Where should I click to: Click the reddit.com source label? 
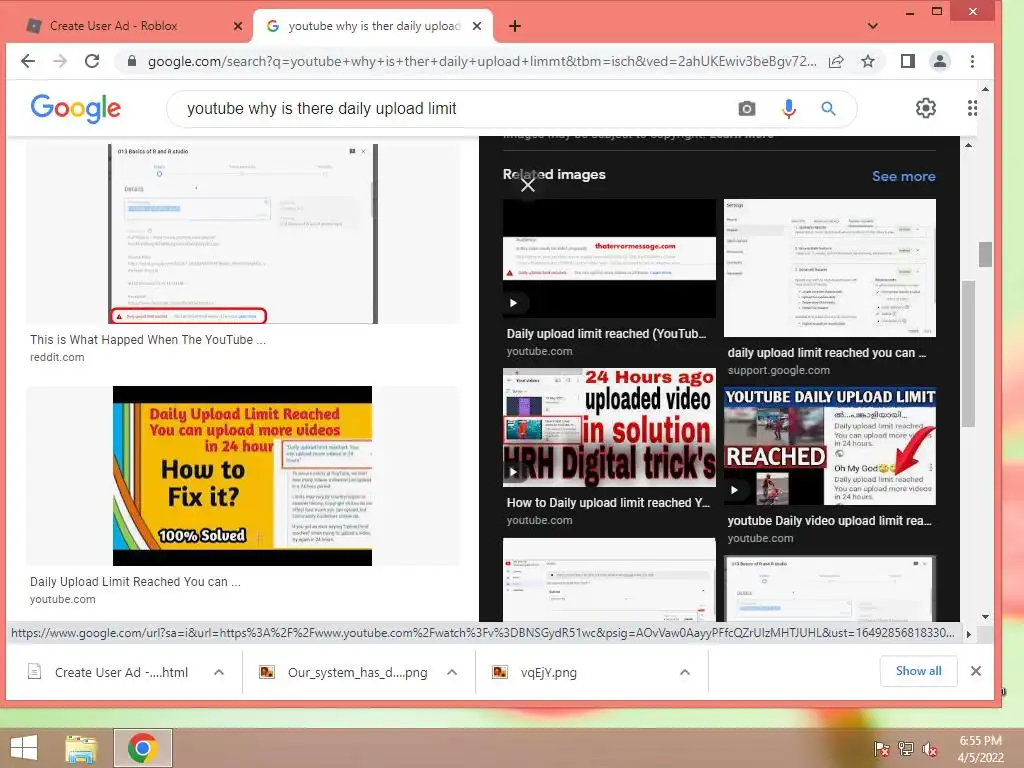(x=57, y=357)
